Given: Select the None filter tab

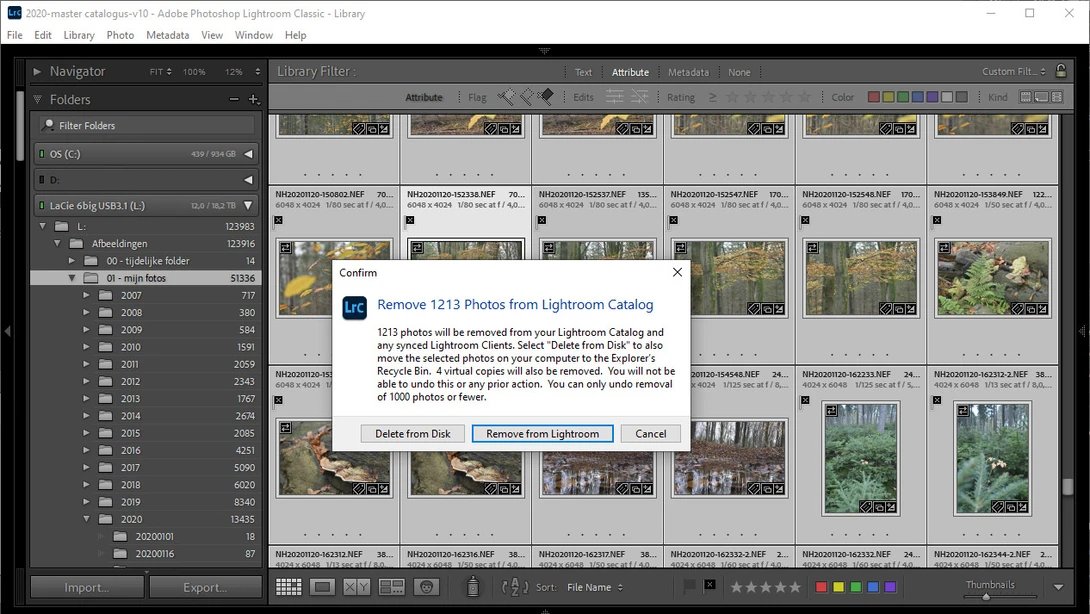Looking at the screenshot, I should click(739, 72).
